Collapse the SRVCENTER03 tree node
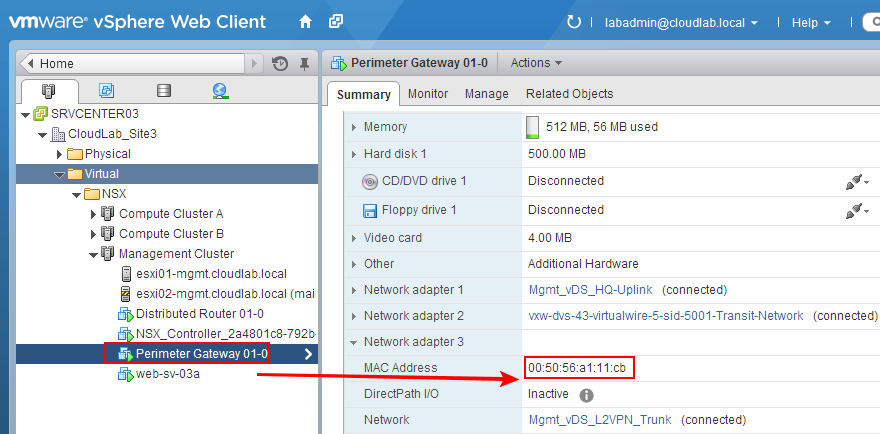 click(x=25, y=115)
